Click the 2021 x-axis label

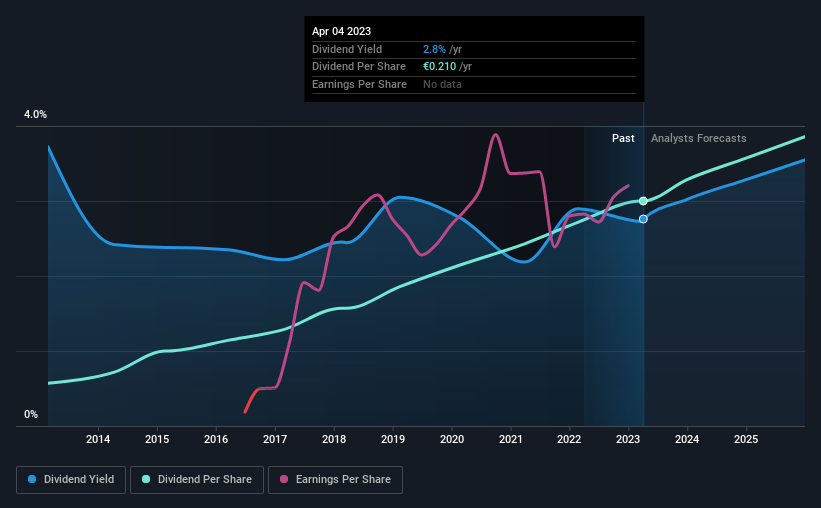point(511,439)
